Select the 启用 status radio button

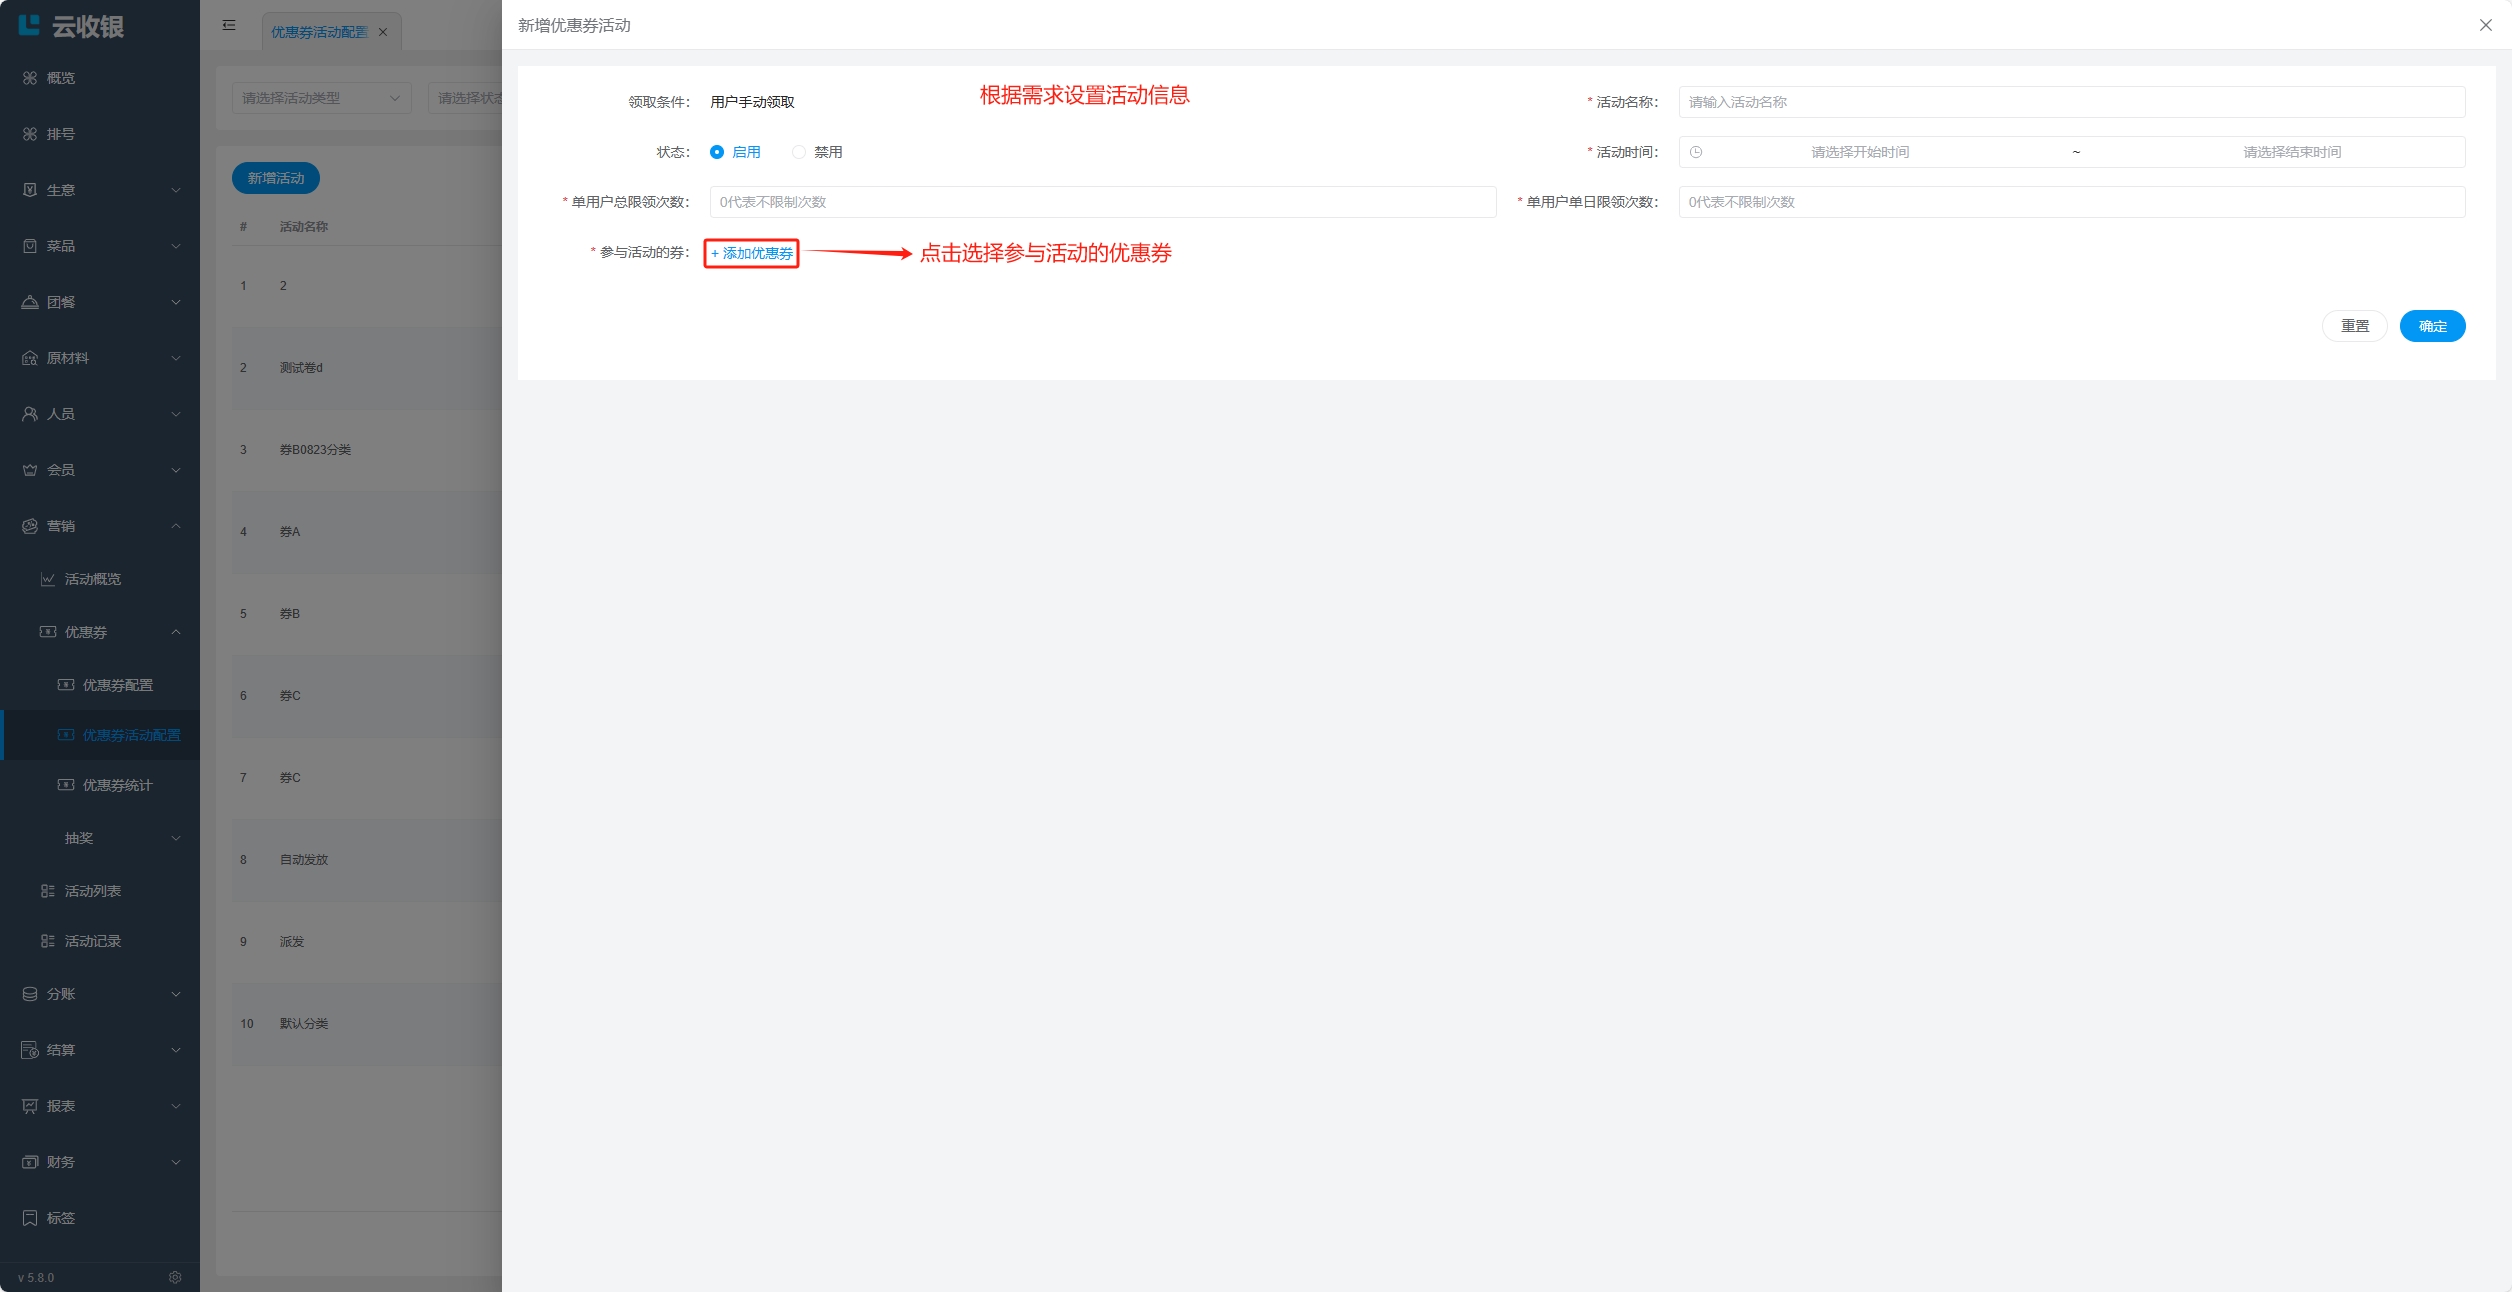[x=717, y=152]
